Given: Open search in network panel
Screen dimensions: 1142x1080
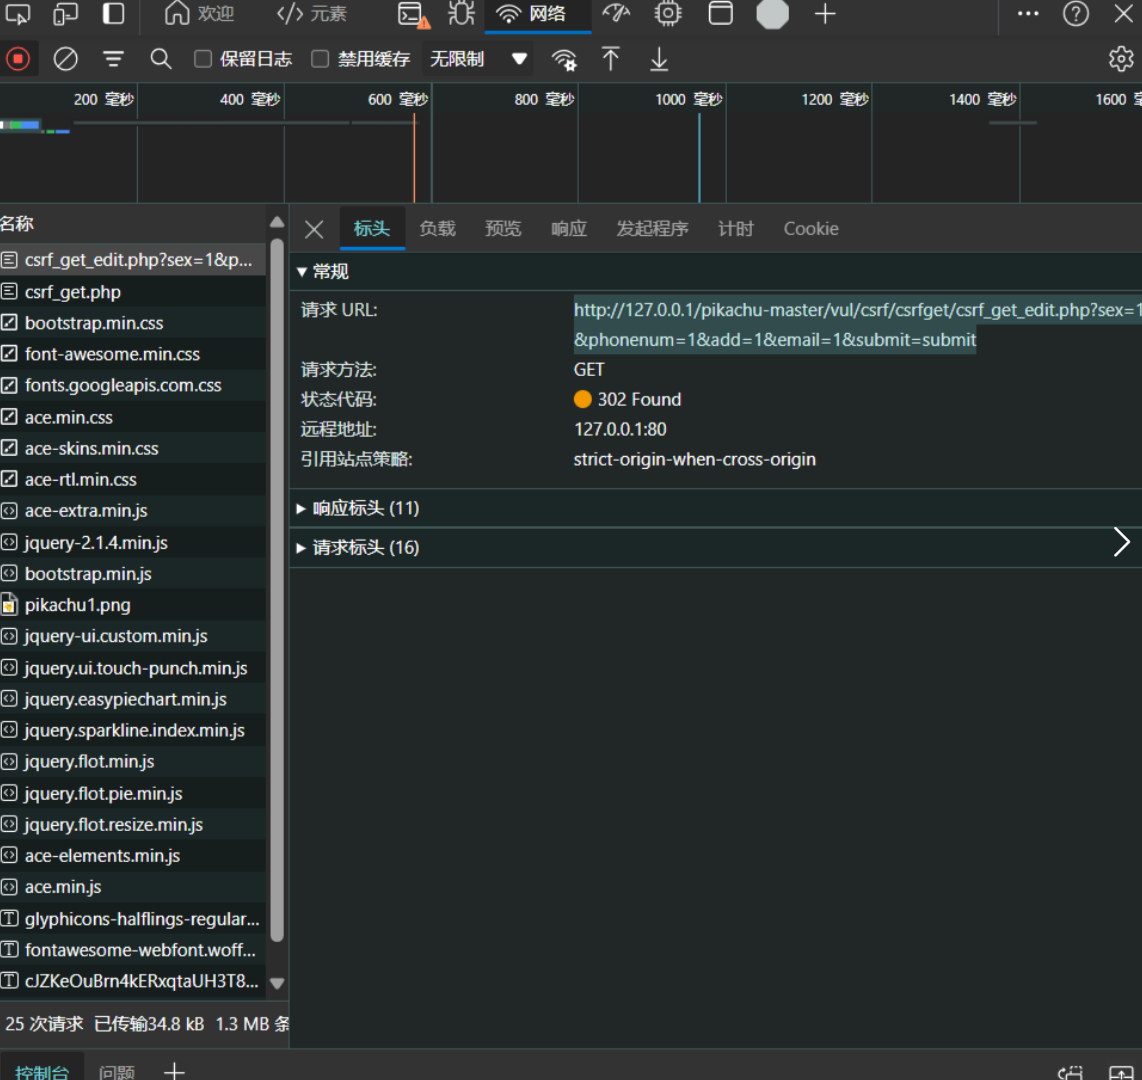Looking at the screenshot, I should pyautogui.click(x=161, y=59).
